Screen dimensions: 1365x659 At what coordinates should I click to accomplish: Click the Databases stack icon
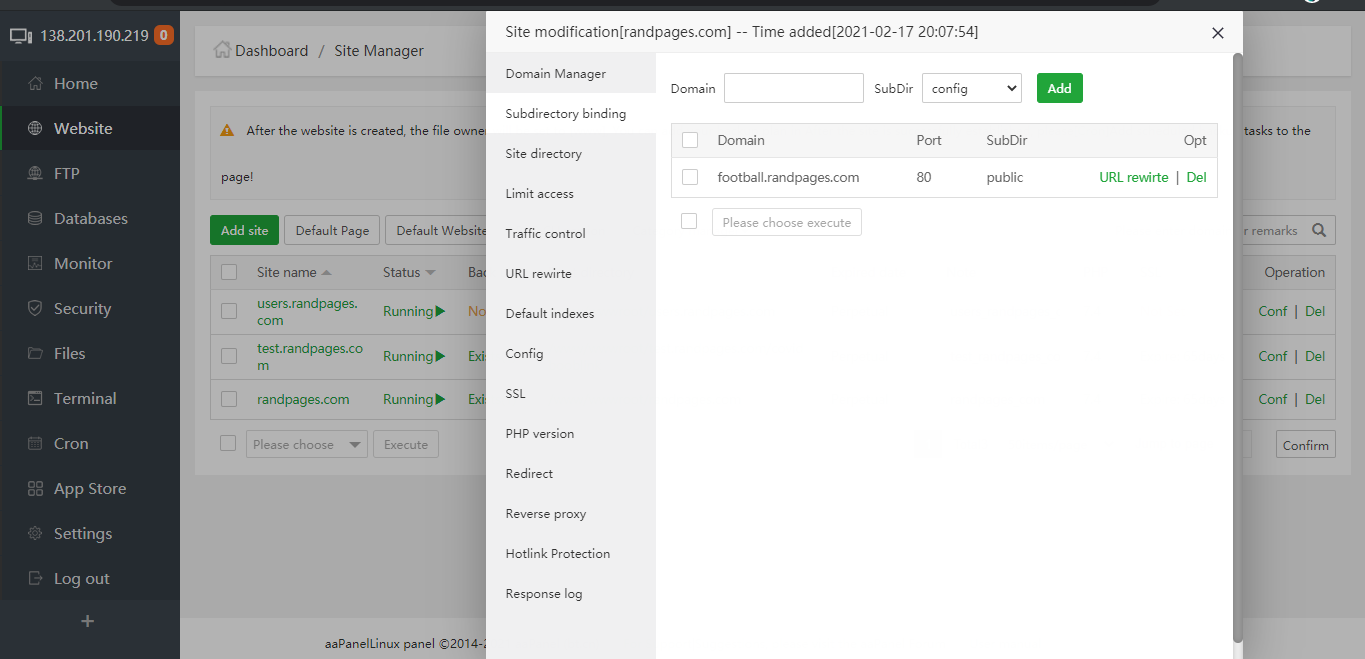[x=35, y=219]
